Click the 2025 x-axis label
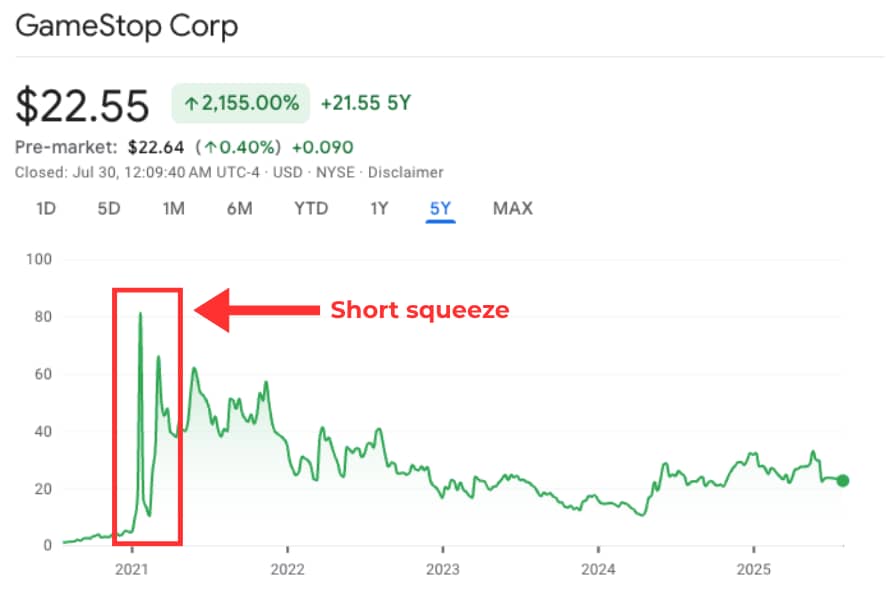Screen dimensions: 886x596 [x=753, y=566]
